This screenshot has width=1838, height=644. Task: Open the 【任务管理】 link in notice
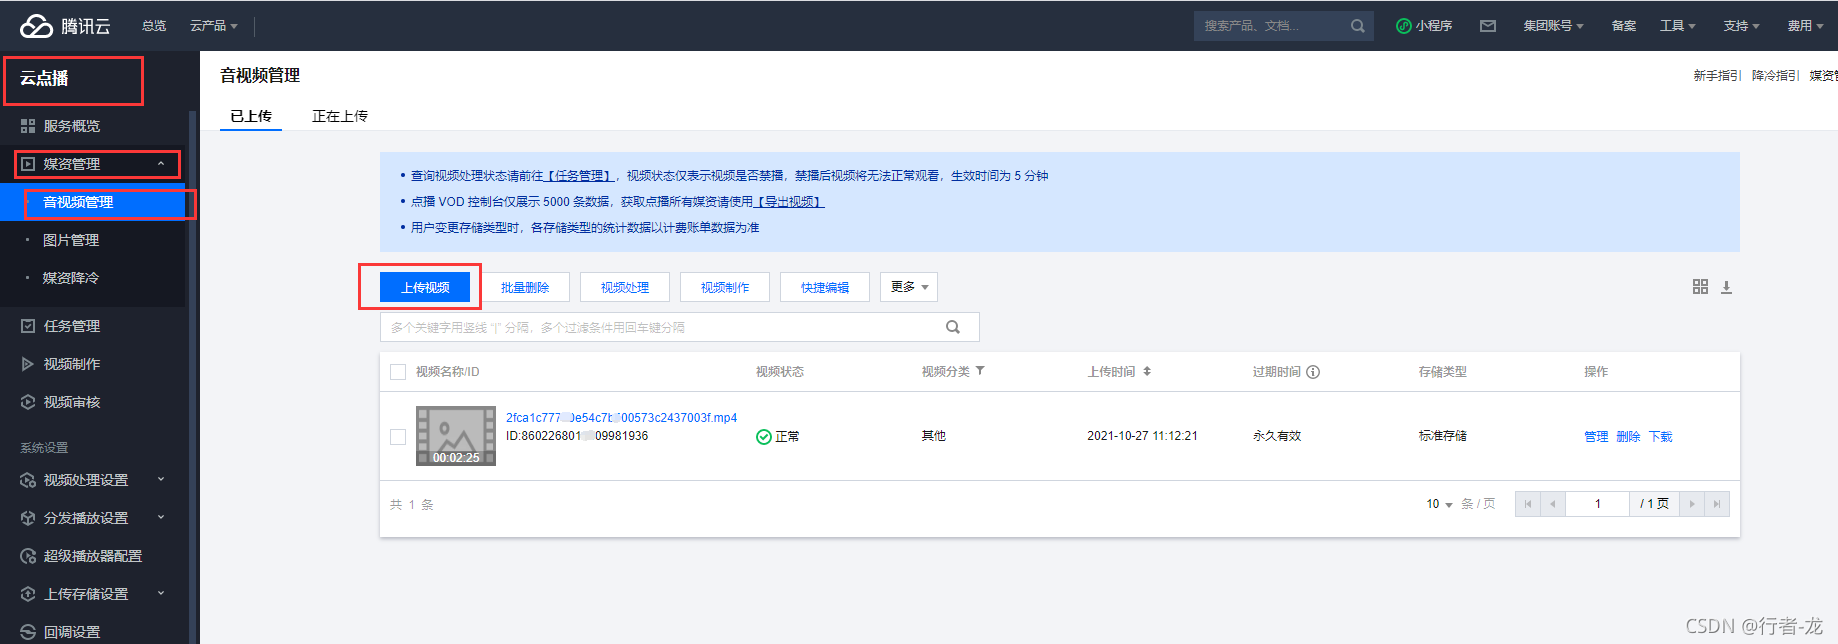580,176
